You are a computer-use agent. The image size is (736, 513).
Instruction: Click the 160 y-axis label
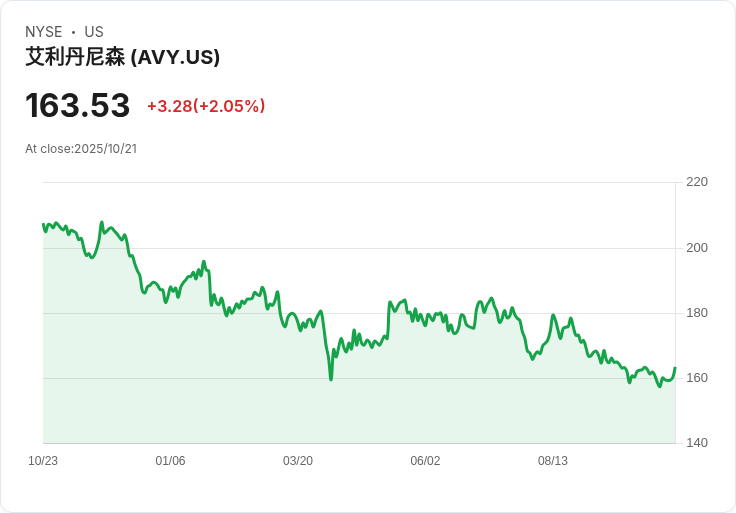point(696,378)
